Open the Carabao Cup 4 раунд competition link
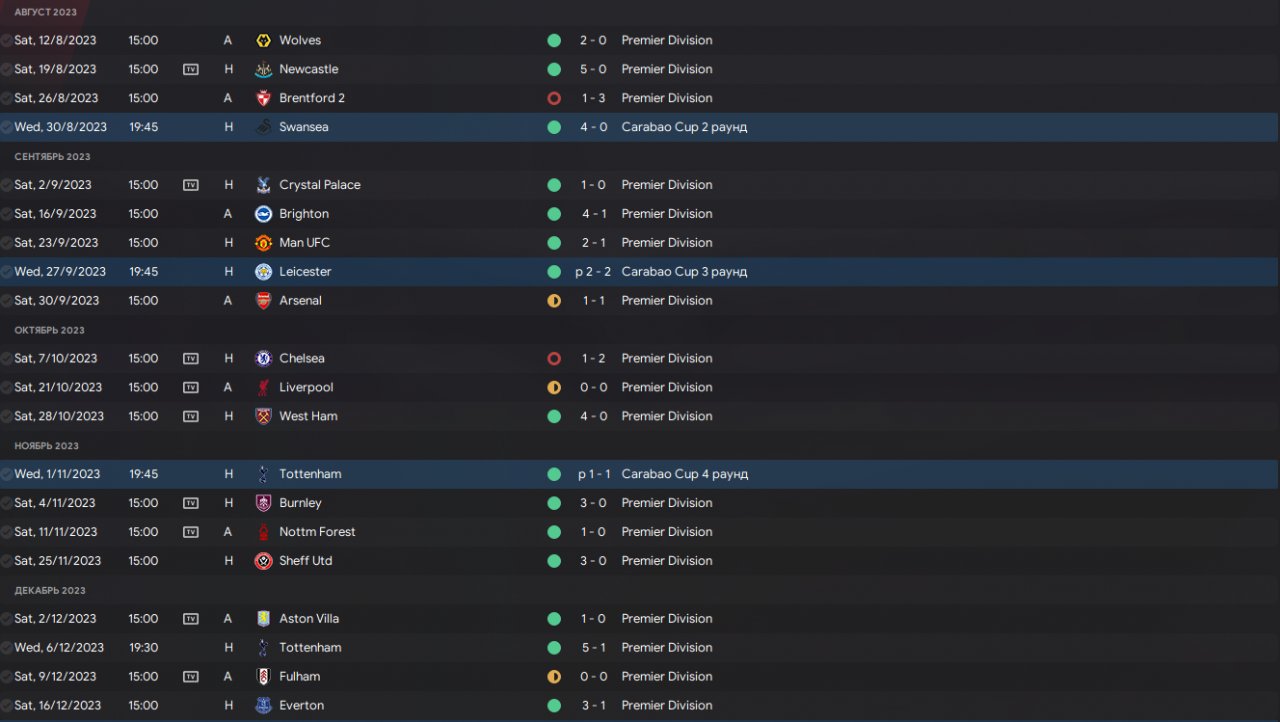Image resolution: width=1280 pixels, height=722 pixels. click(685, 474)
